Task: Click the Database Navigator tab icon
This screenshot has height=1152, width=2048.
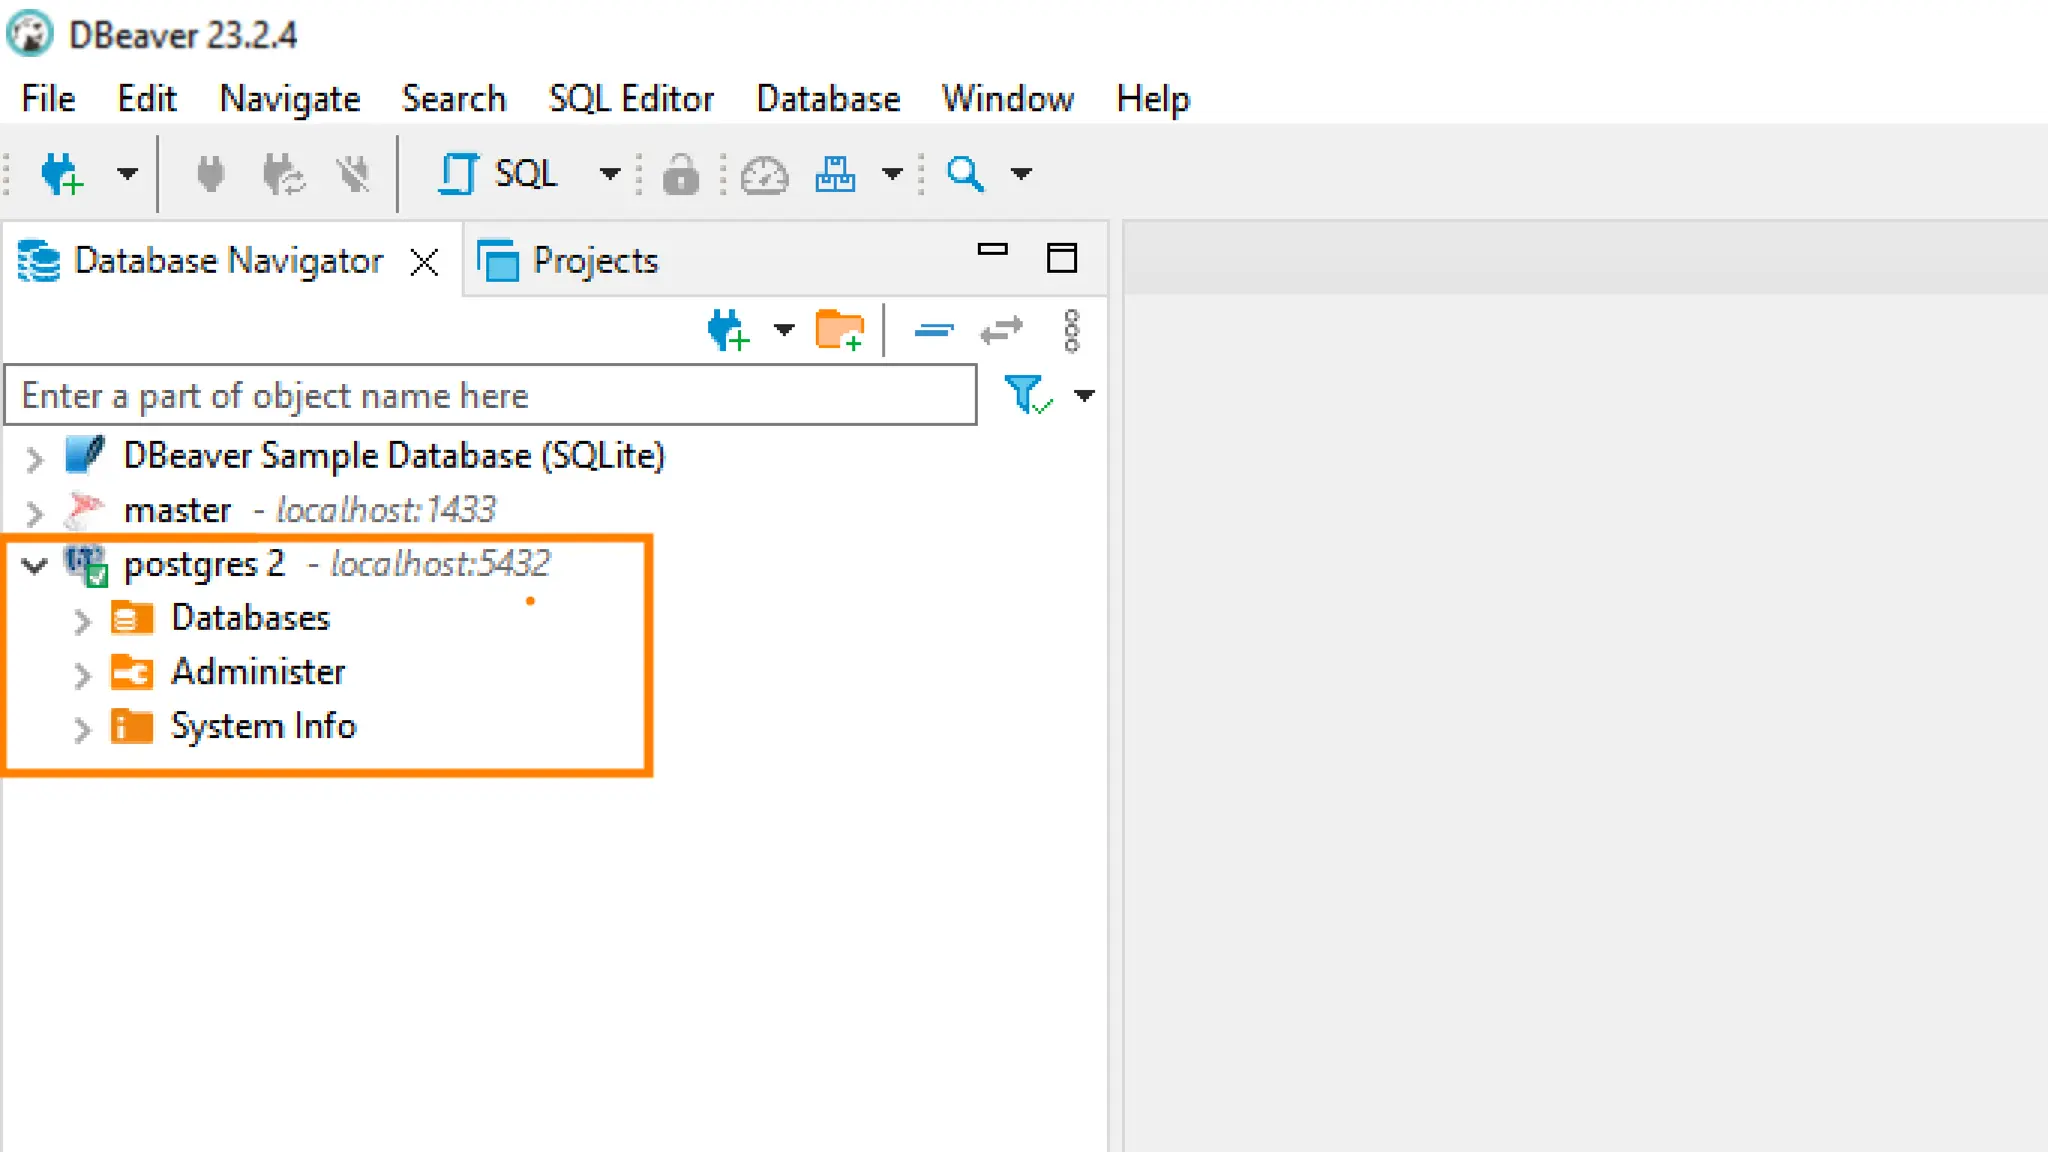Action: (39, 261)
